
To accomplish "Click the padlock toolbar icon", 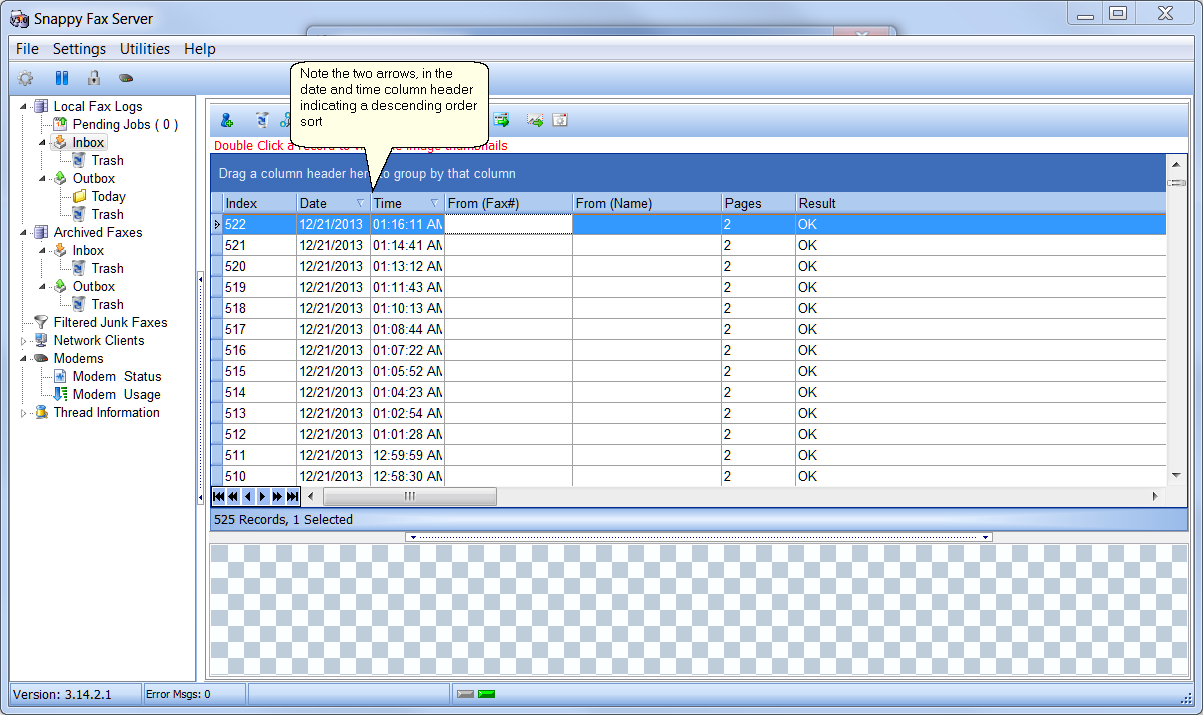I will pyautogui.click(x=94, y=78).
